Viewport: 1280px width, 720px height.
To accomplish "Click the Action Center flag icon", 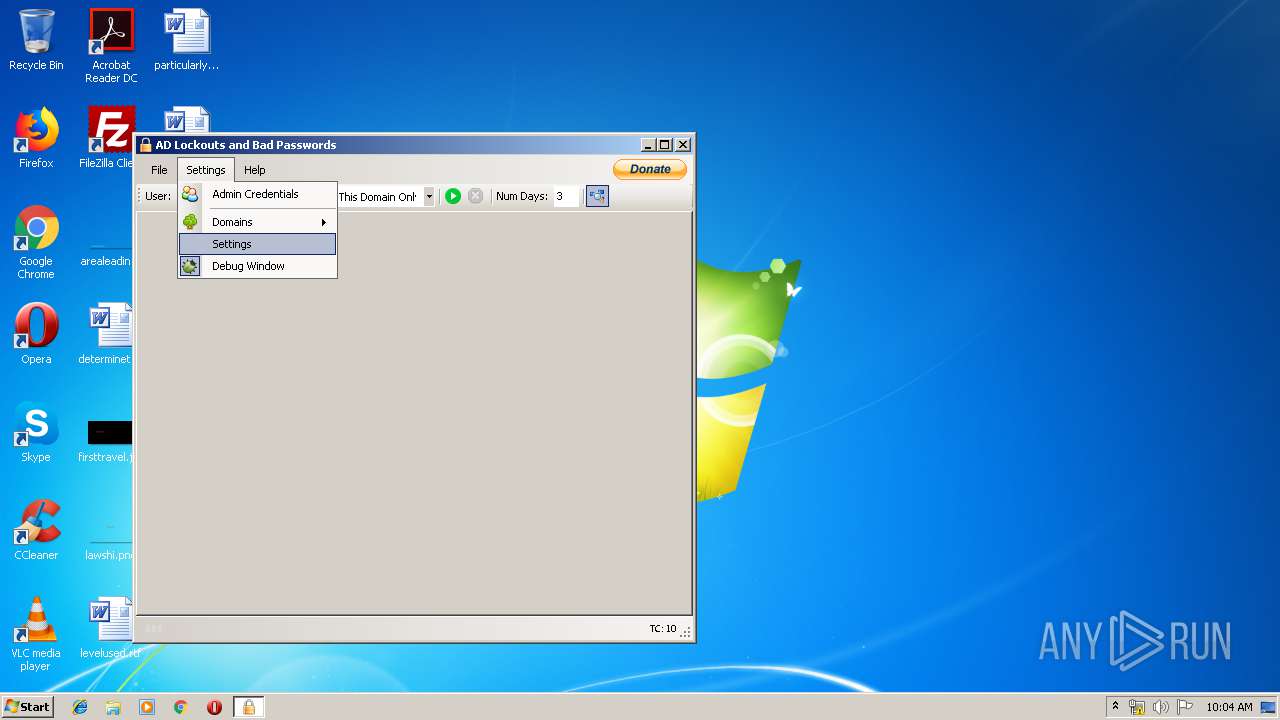I will [x=1185, y=707].
